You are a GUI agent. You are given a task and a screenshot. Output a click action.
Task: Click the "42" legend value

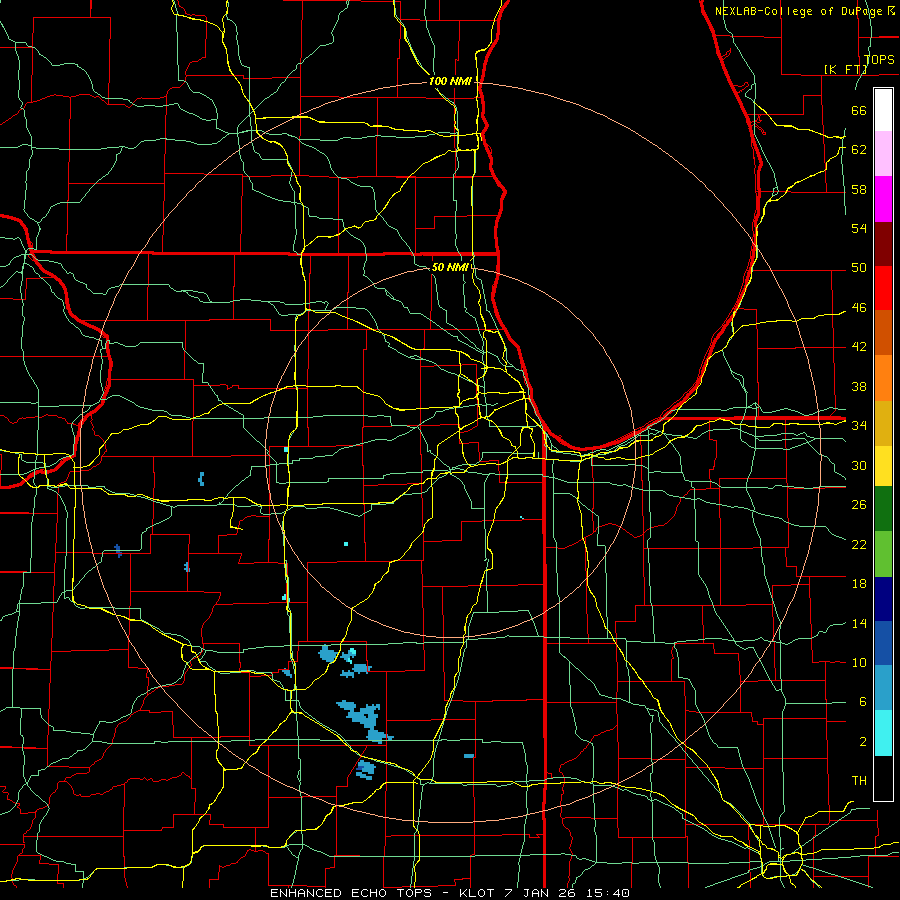[859, 347]
